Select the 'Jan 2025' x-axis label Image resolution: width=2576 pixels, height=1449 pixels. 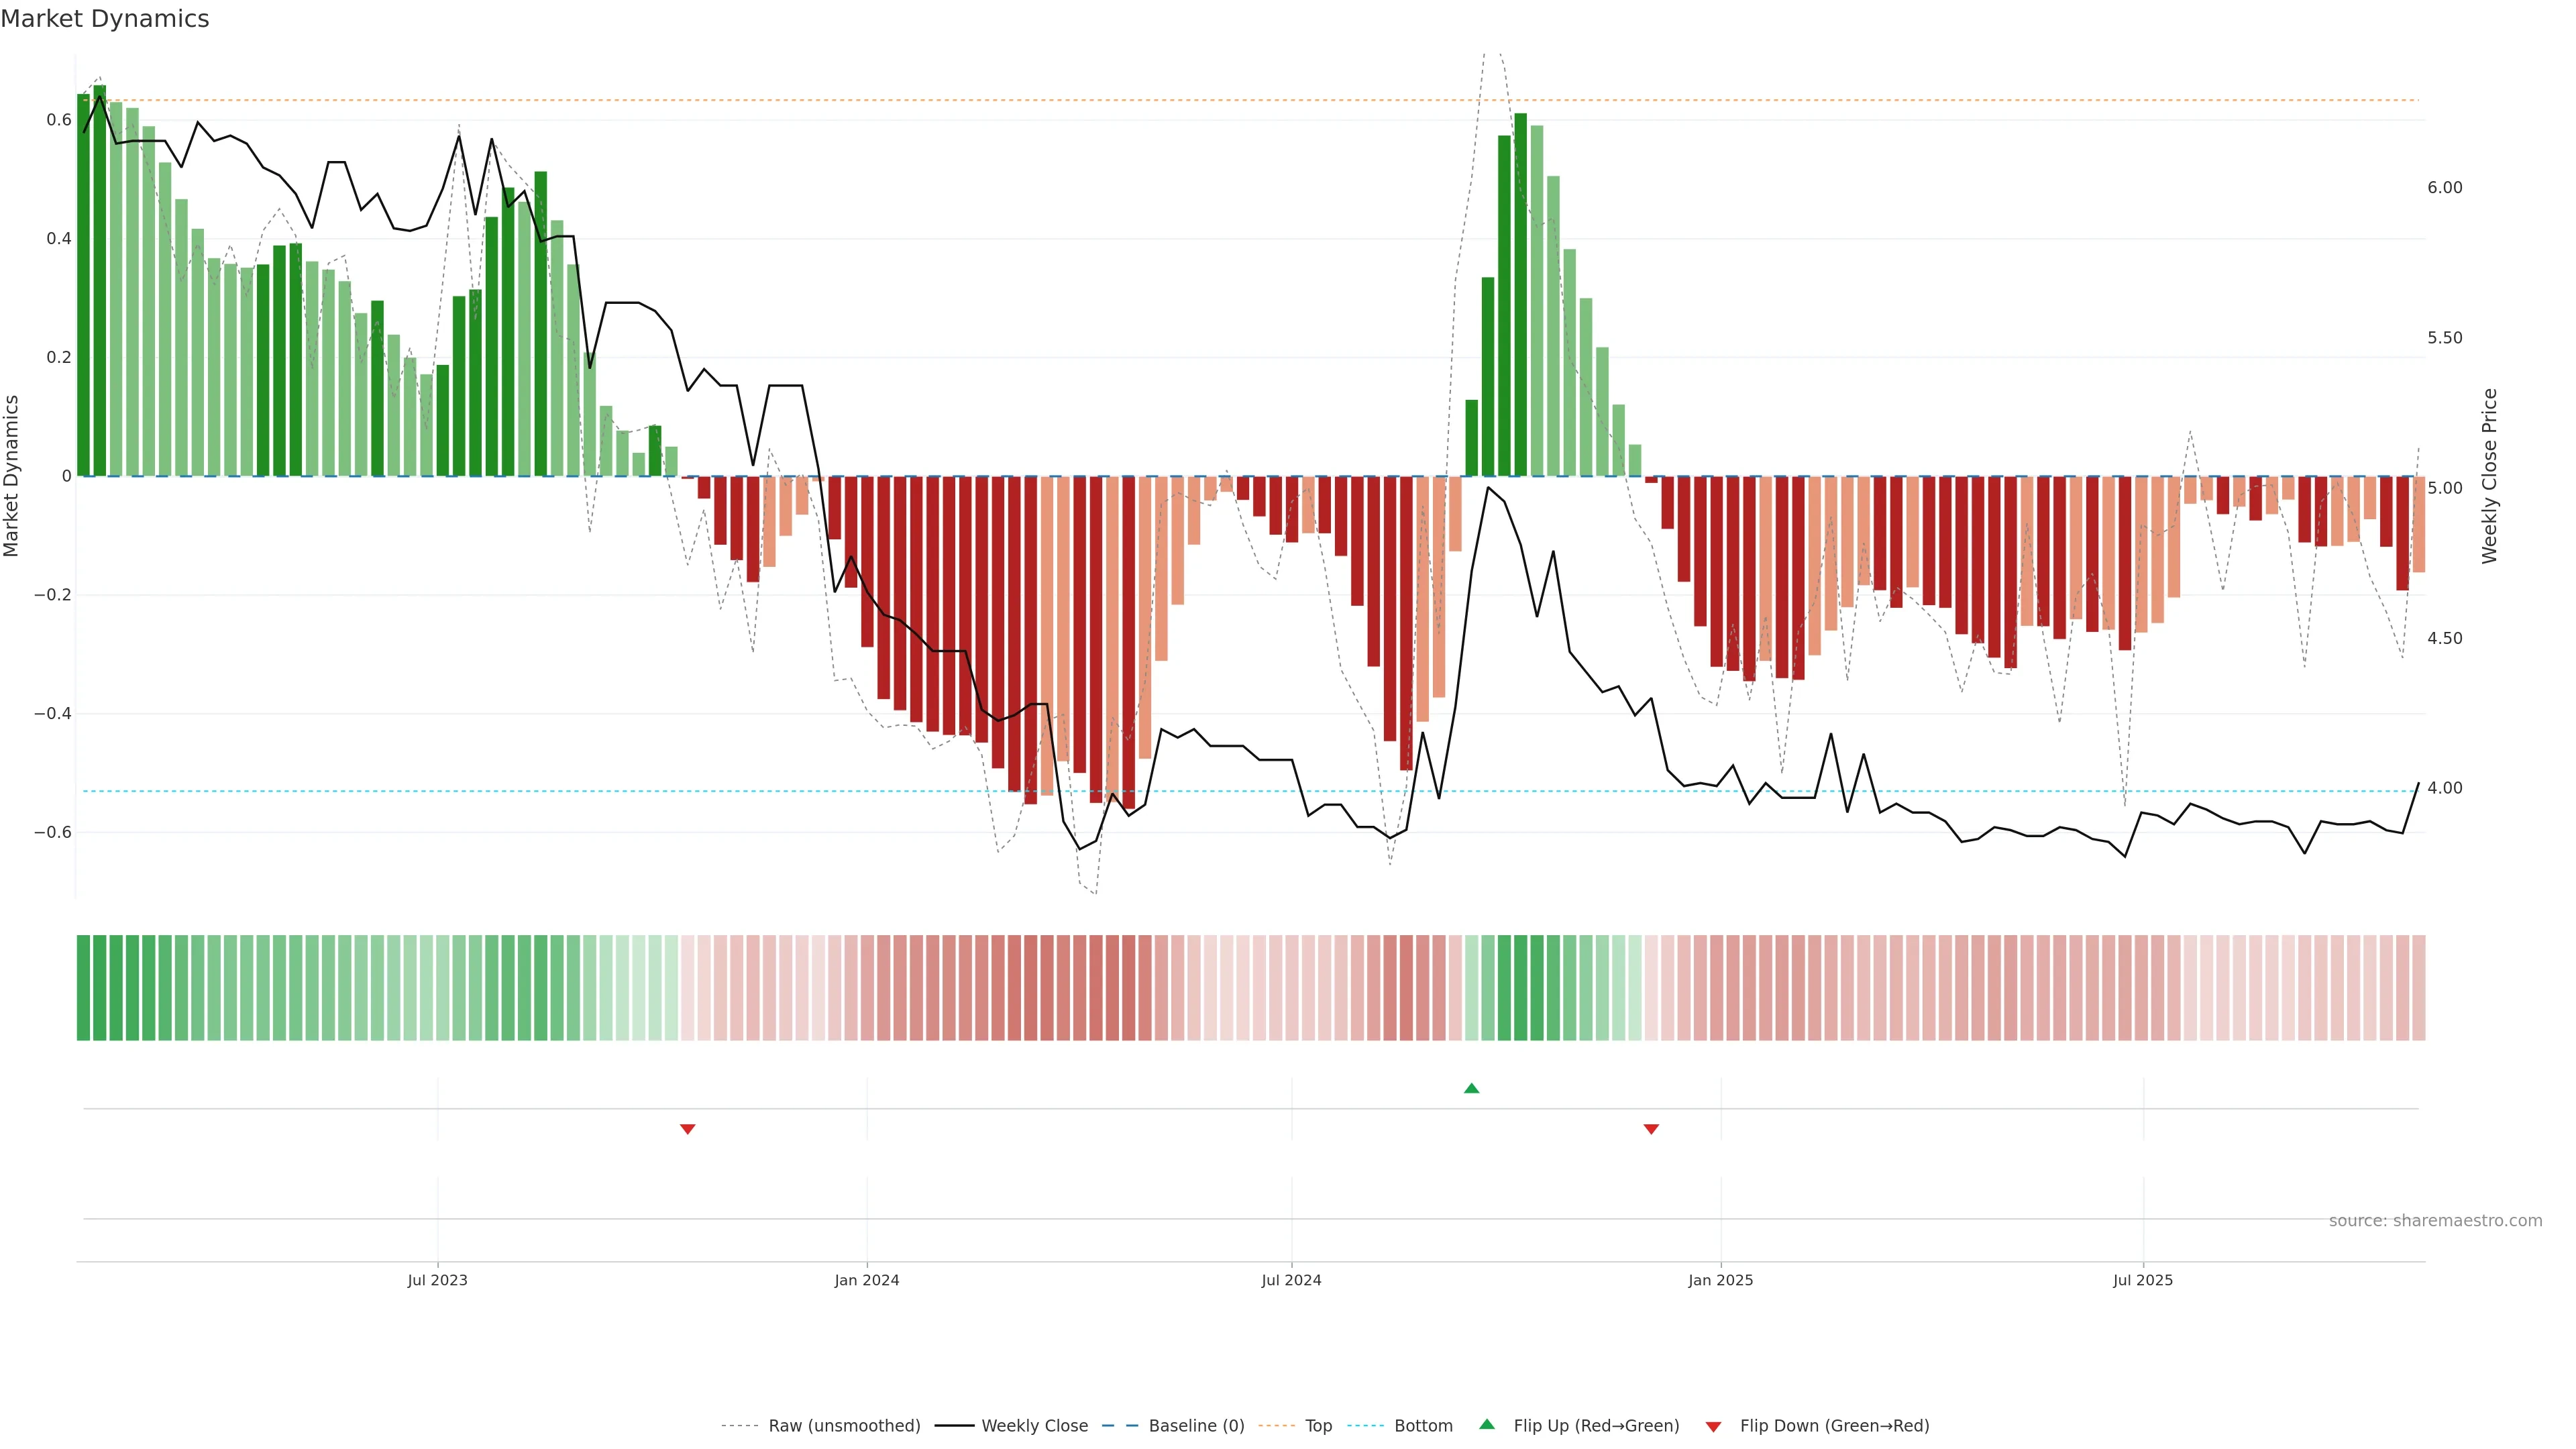click(1720, 1280)
